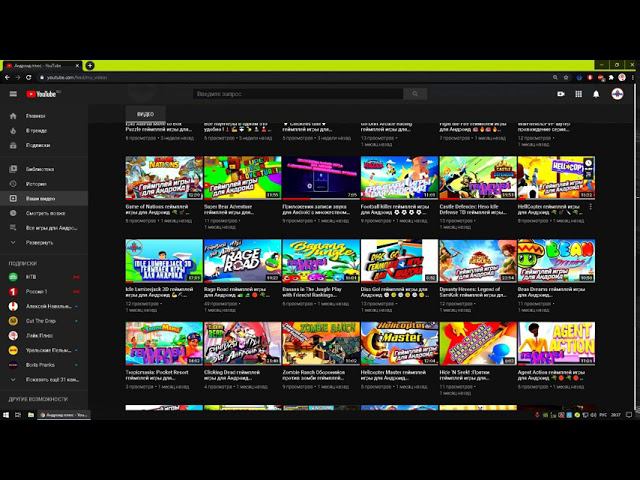Open the Game of Nations video thumbnail
640x480 pixels.
pyautogui.click(x=164, y=178)
